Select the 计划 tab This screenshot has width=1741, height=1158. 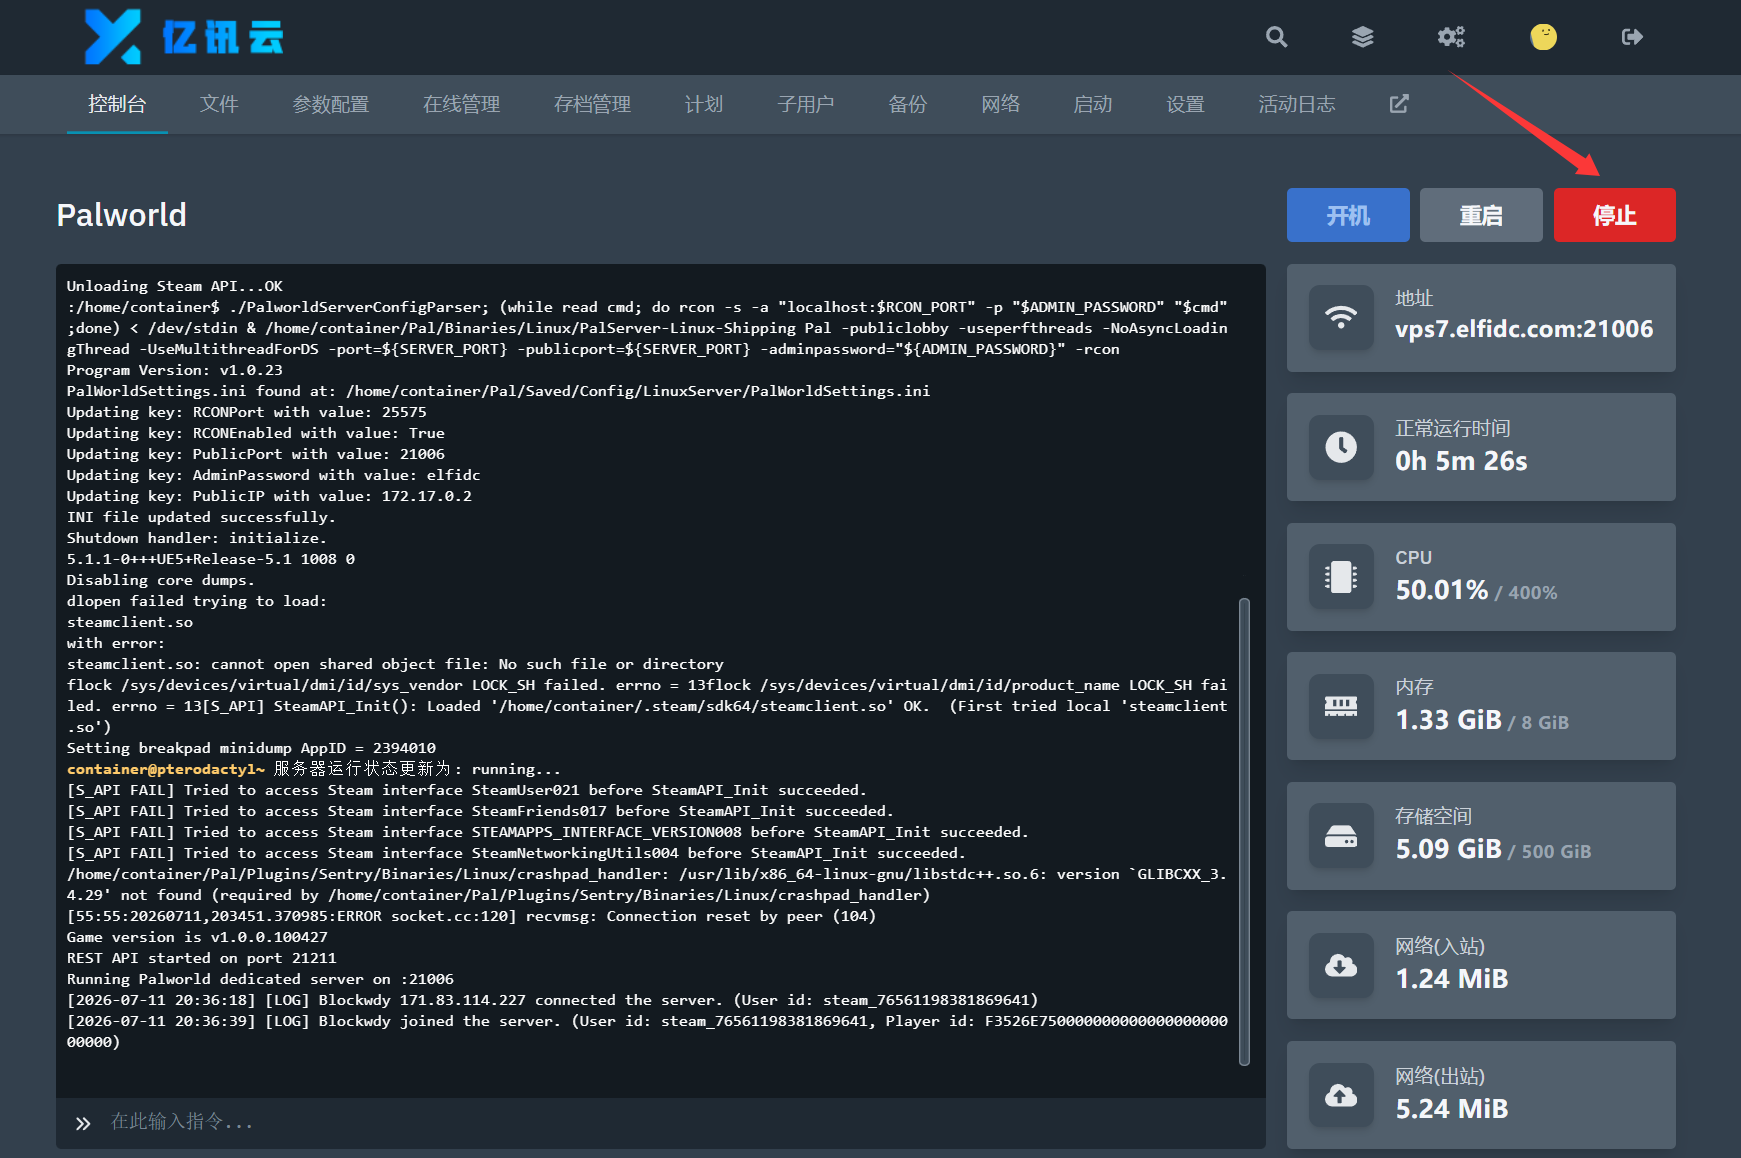tap(704, 104)
